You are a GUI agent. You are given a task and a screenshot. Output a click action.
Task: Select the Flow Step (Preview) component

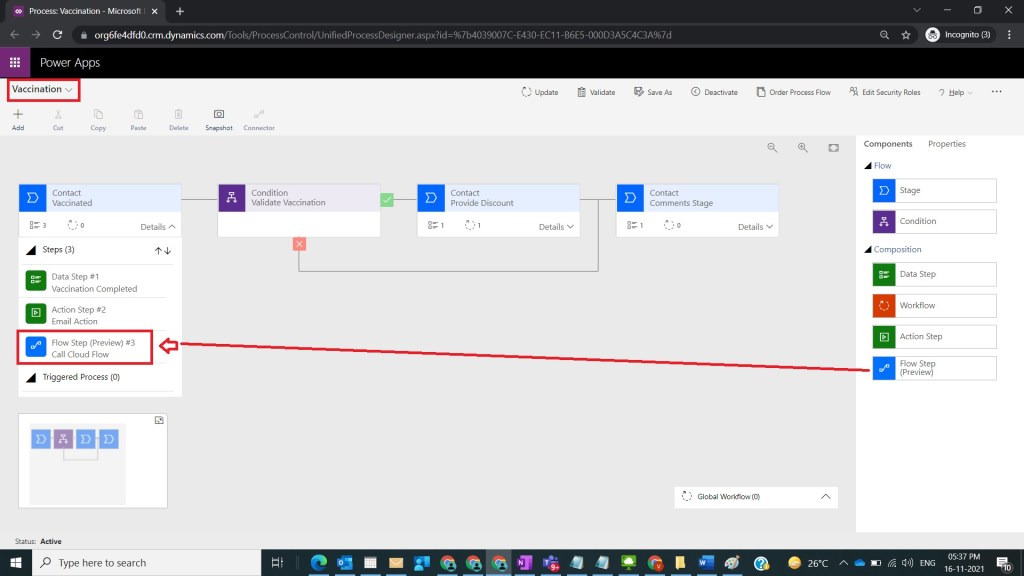[x=934, y=368]
